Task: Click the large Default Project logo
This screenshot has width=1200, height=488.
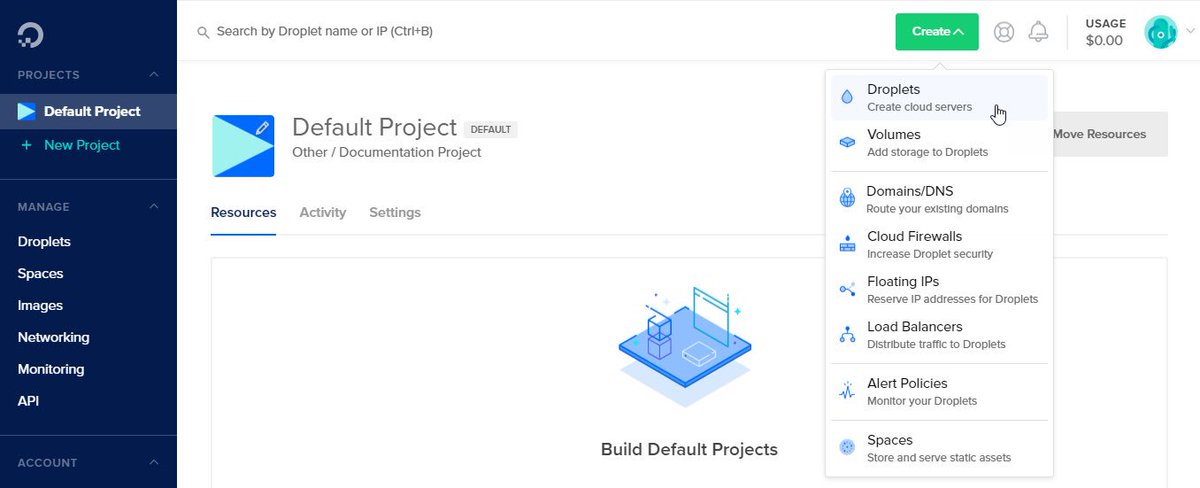Action: click(x=243, y=146)
